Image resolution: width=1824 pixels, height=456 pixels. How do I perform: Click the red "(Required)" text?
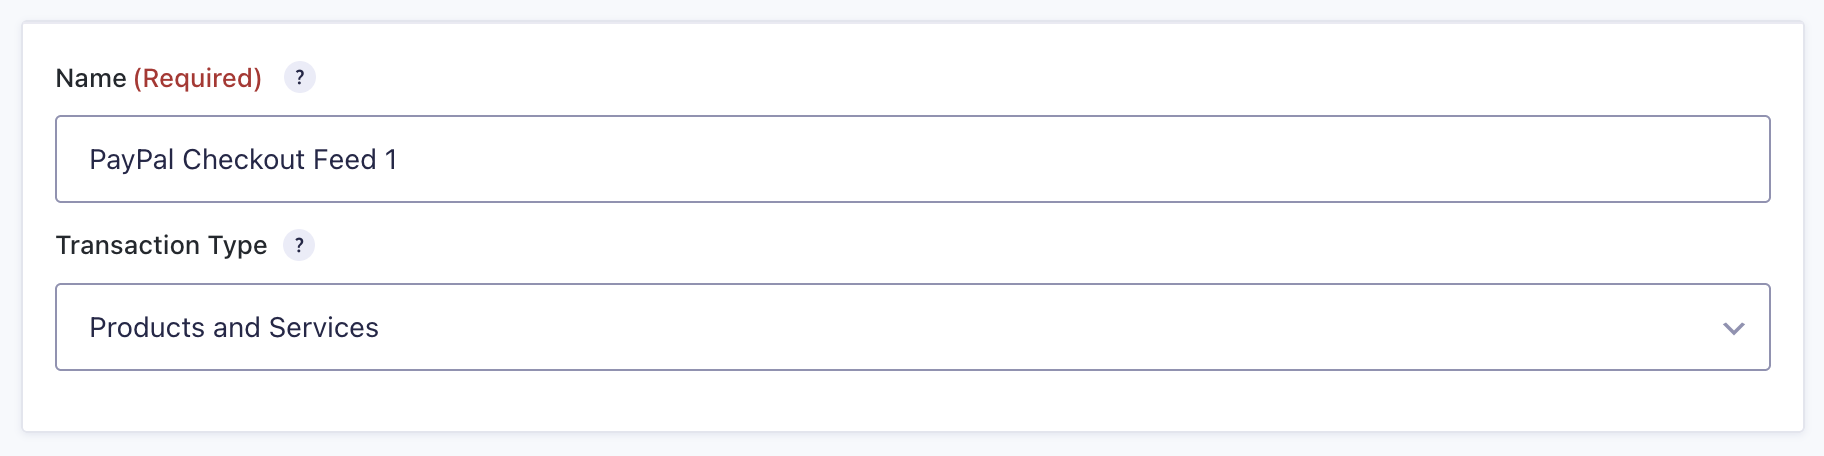tap(197, 78)
